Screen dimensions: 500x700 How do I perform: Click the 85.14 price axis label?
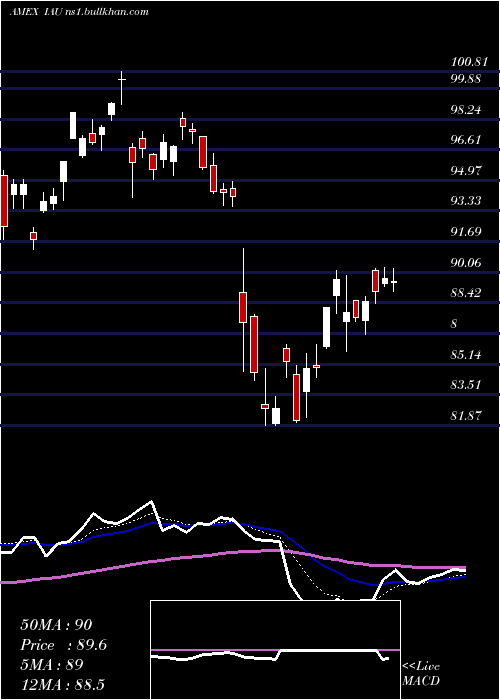pos(465,355)
